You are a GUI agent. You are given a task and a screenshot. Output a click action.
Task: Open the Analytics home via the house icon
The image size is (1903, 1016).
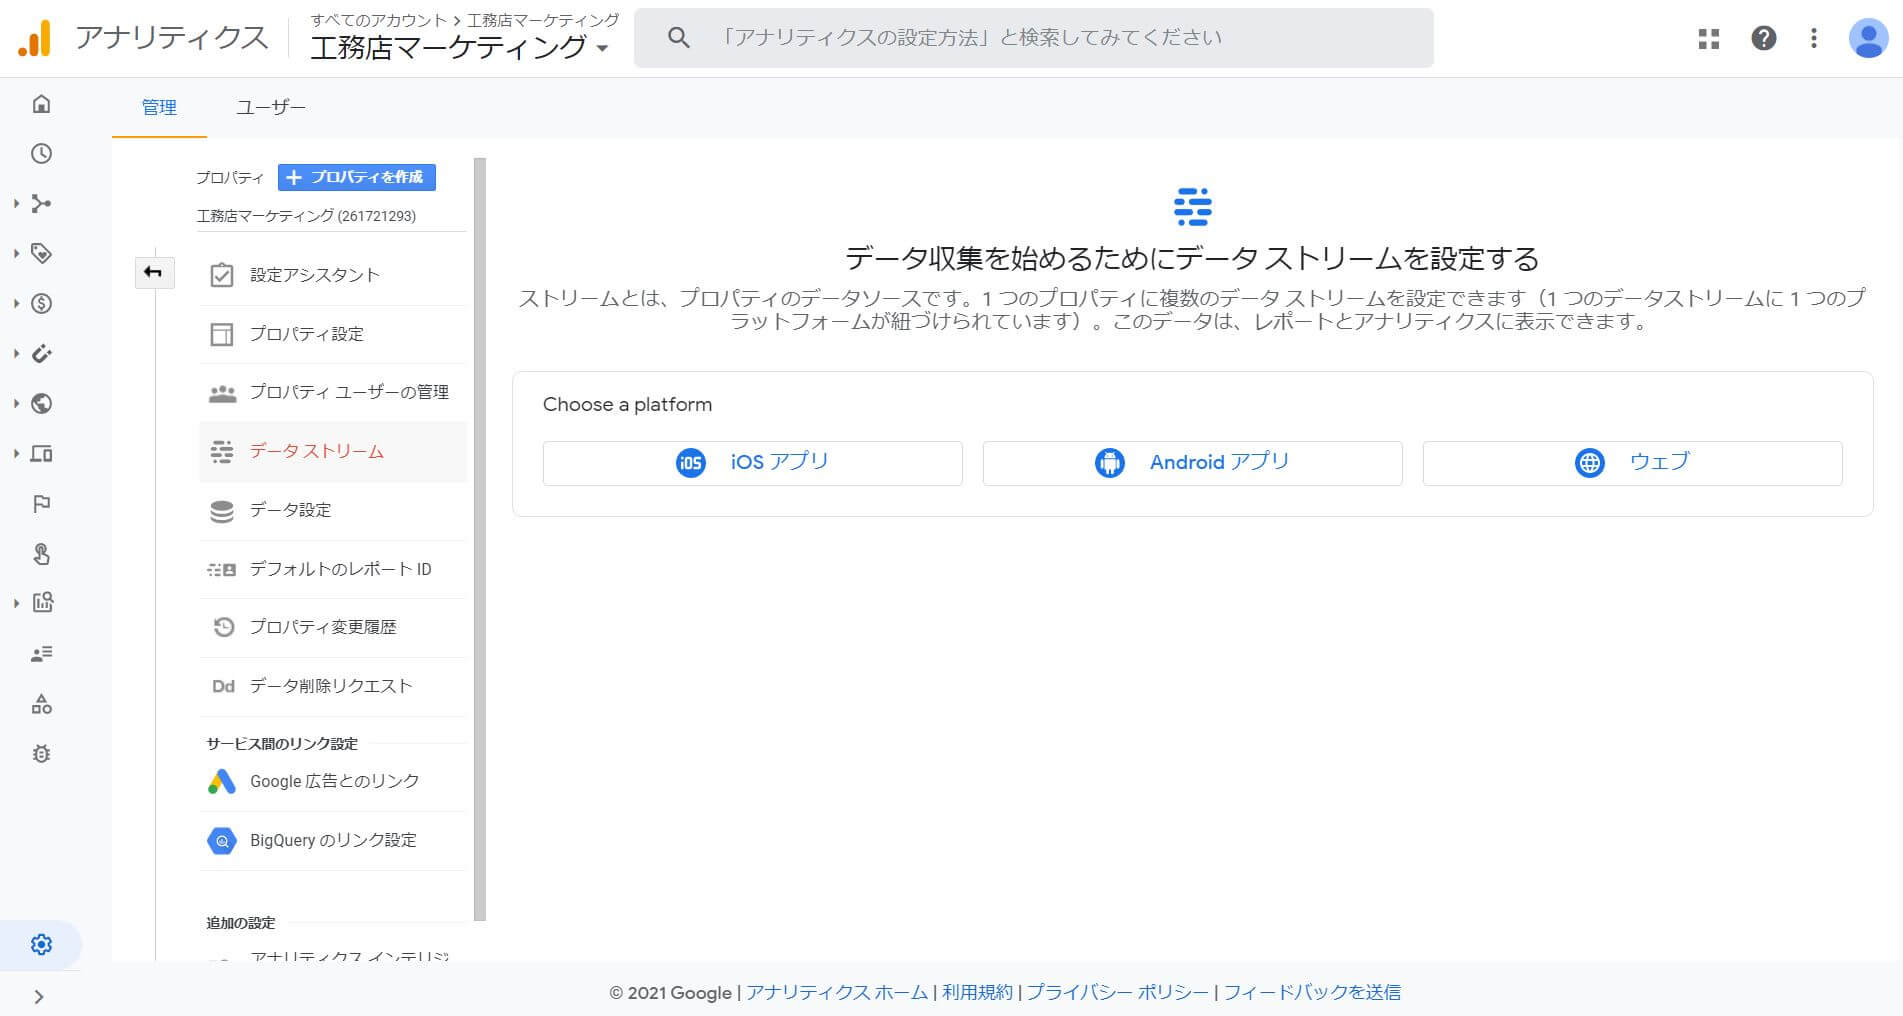coord(41,104)
